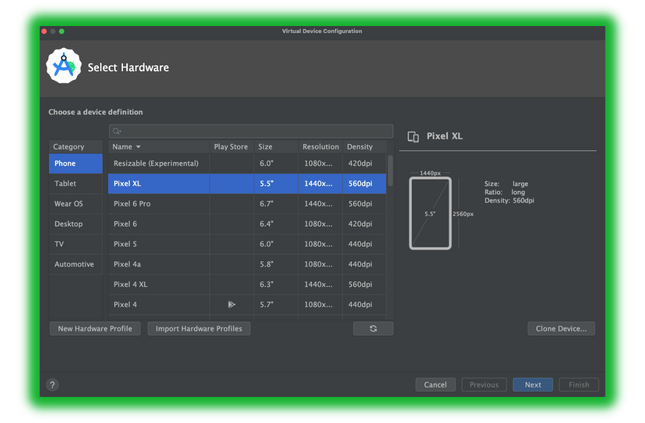
Task: Click the Pixel XL device preview diagram
Action: click(x=430, y=213)
